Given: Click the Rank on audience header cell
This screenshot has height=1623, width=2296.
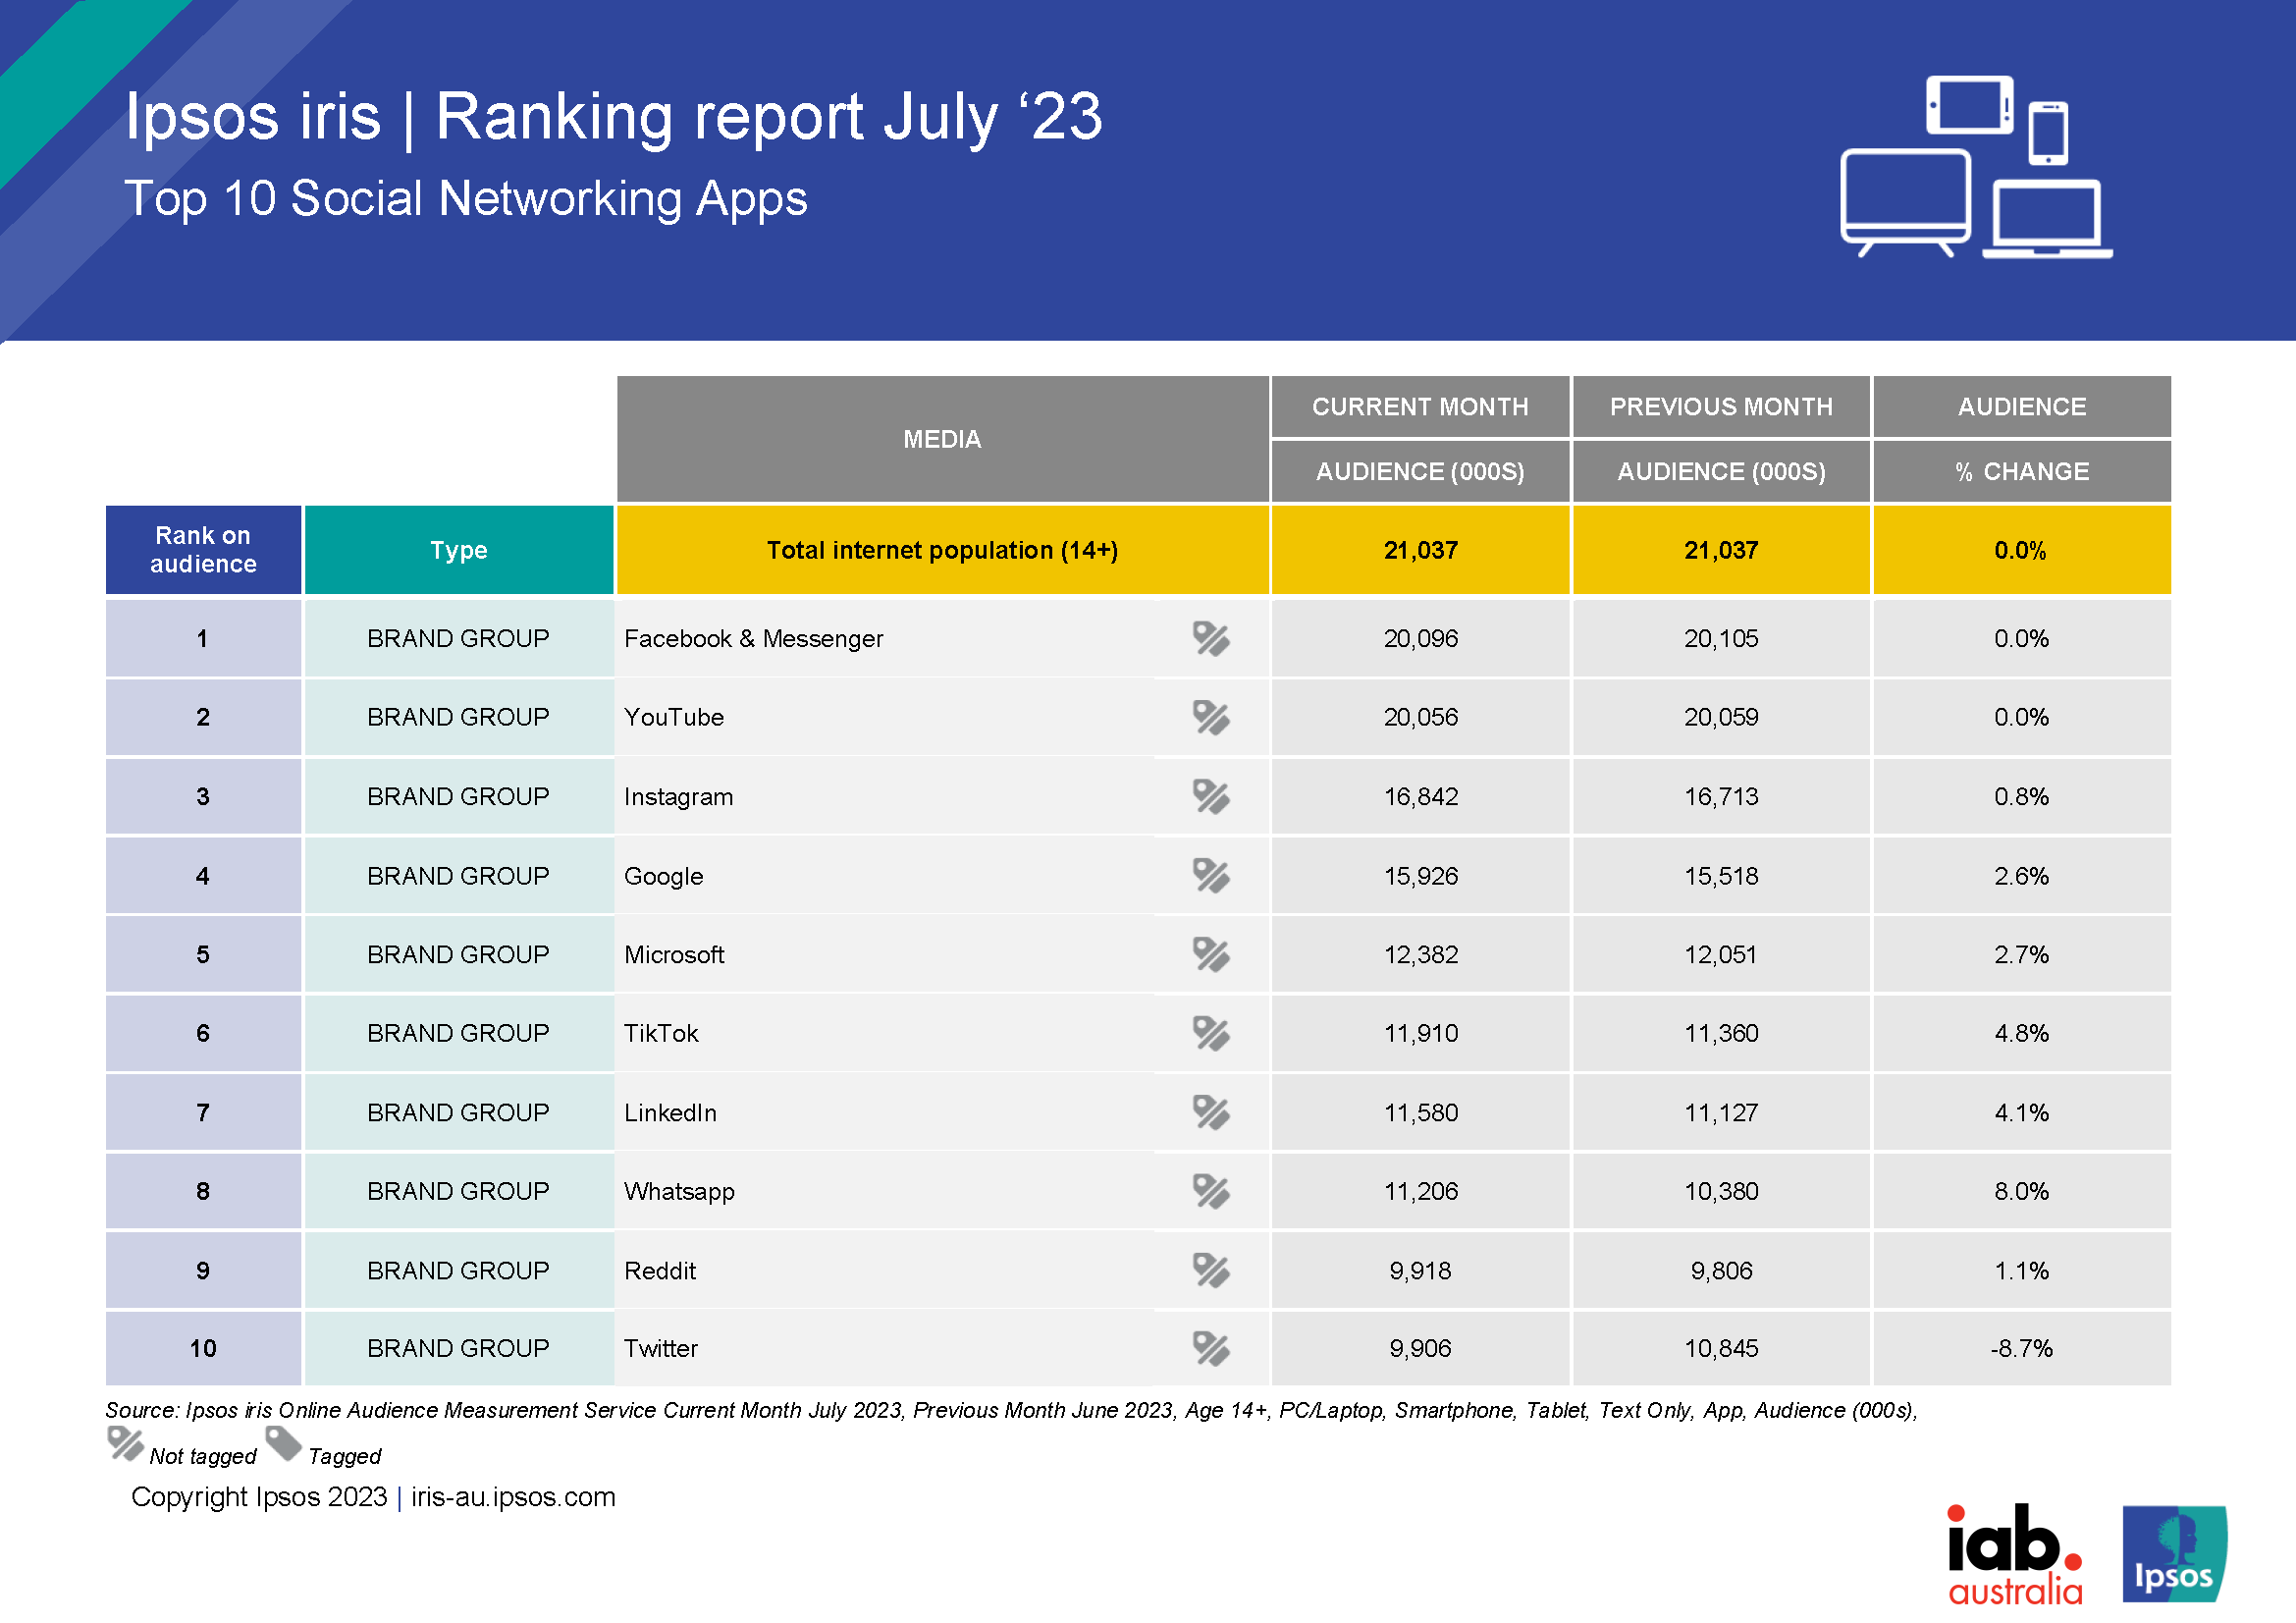Looking at the screenshot, I should tap(203, 550).
